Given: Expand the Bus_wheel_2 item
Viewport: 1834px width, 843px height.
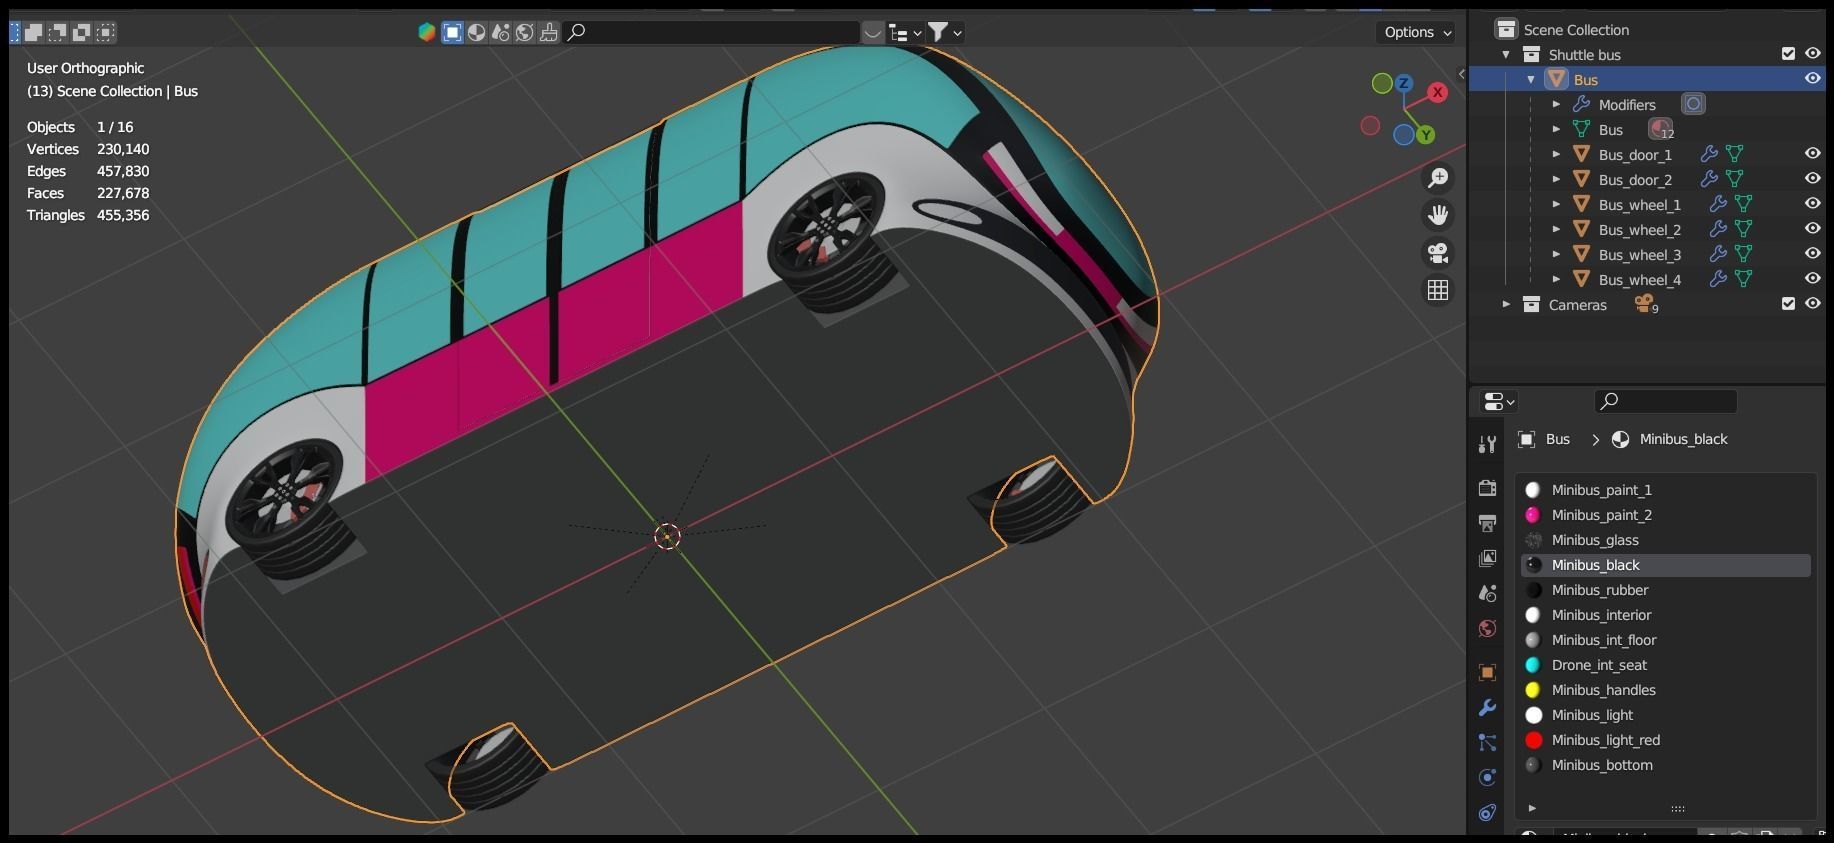Looking at the screenshot, I should click(x=1556, y=229).
